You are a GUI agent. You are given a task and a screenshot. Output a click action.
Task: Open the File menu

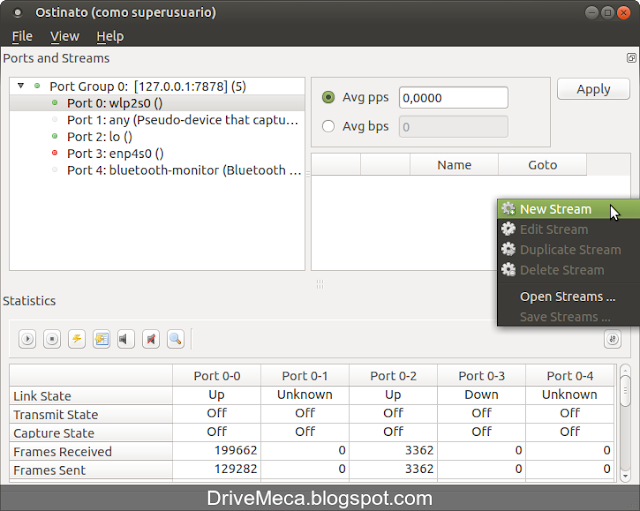(22, 36)
